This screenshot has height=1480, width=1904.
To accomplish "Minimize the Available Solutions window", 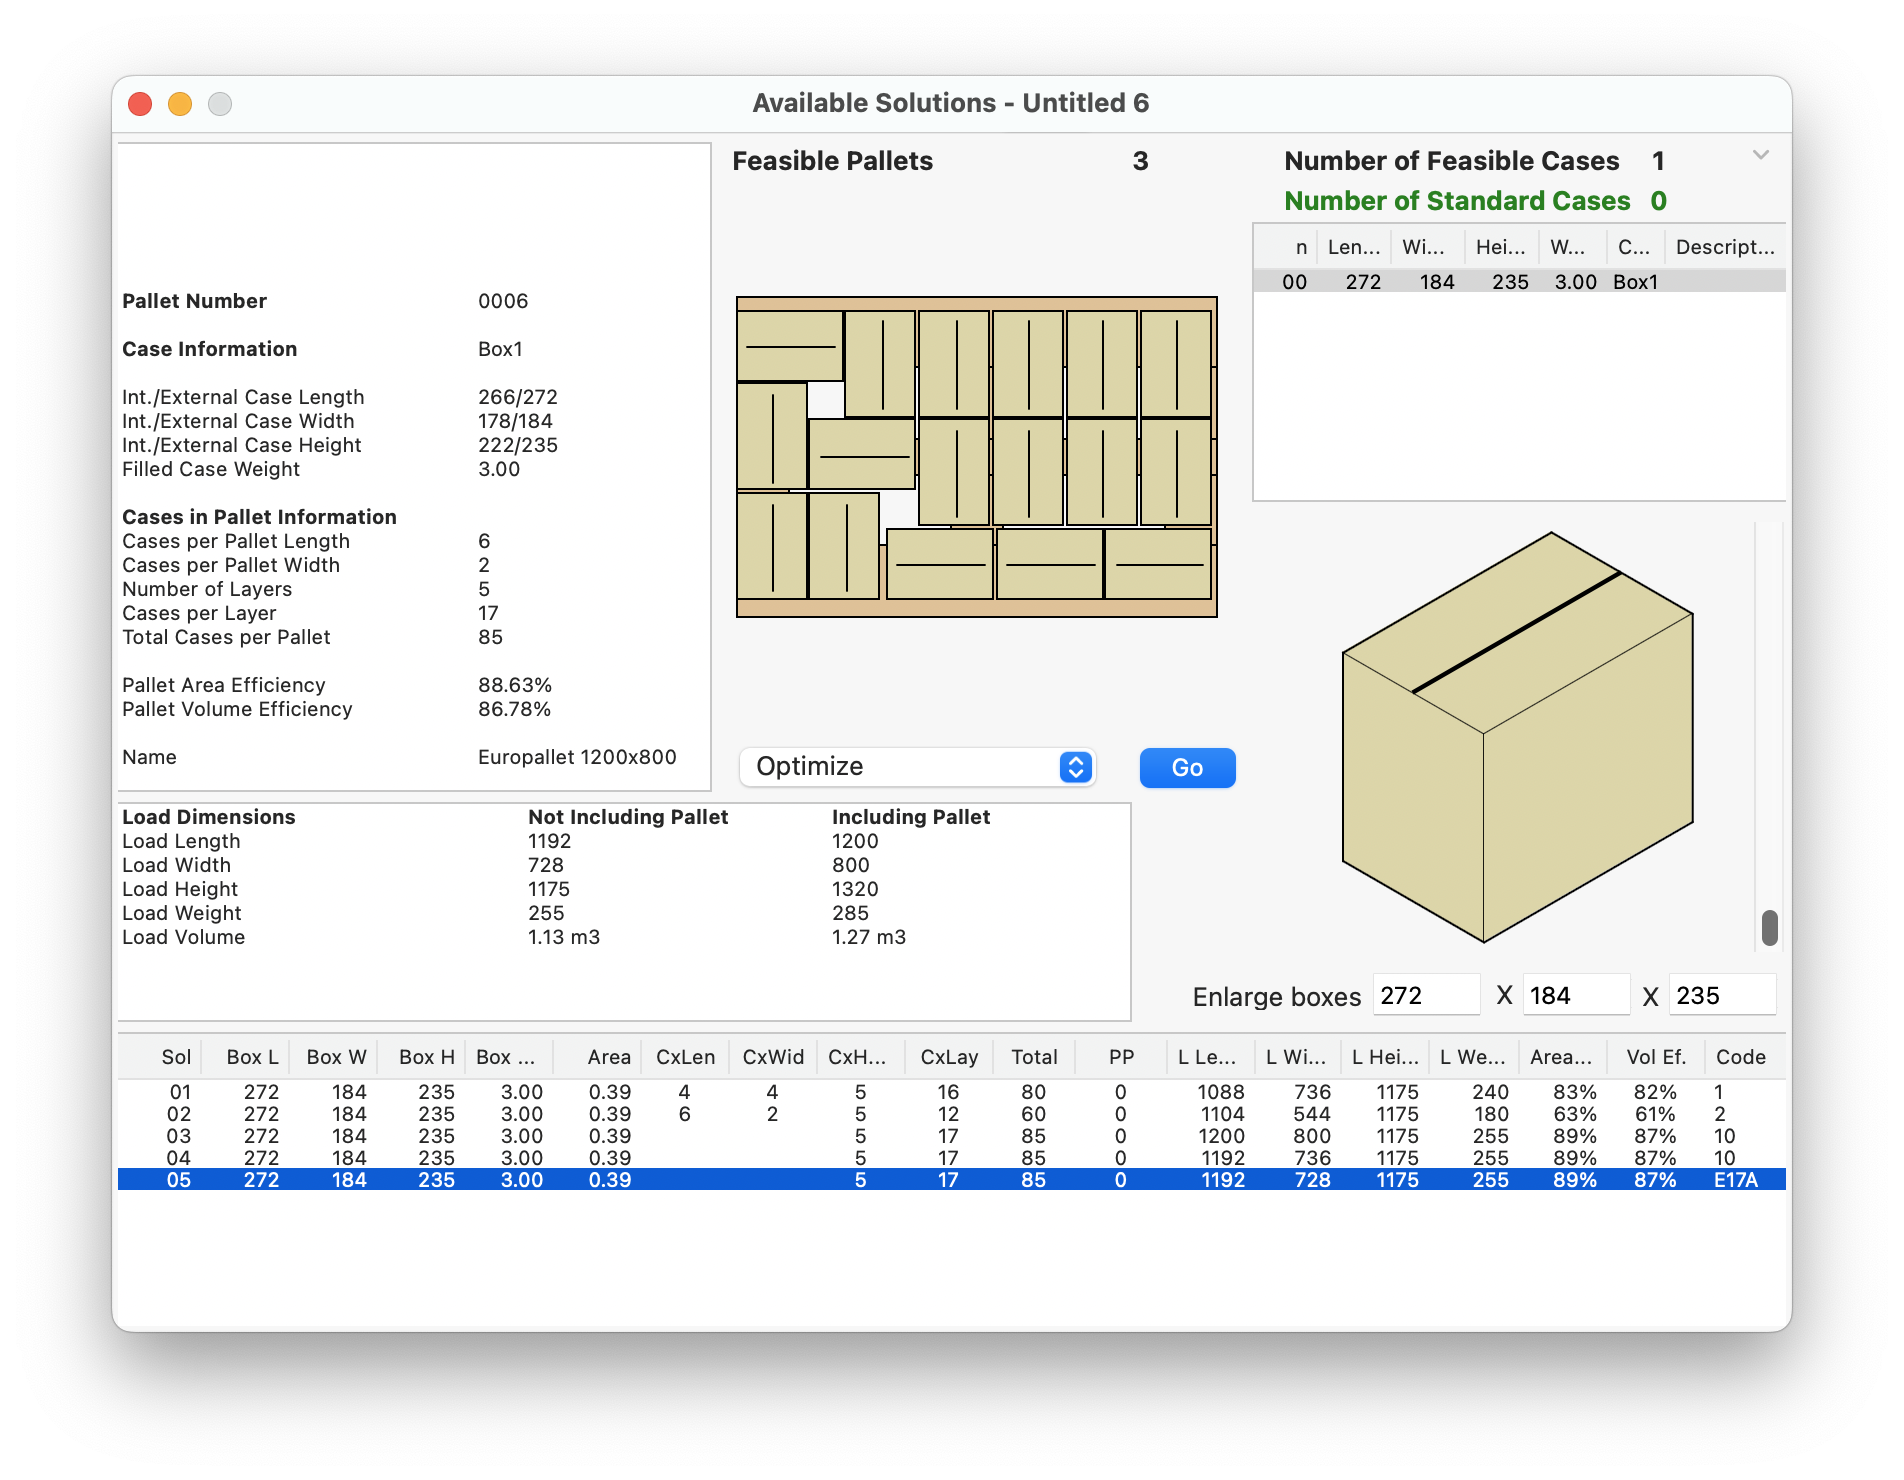I will pos(180,104).
